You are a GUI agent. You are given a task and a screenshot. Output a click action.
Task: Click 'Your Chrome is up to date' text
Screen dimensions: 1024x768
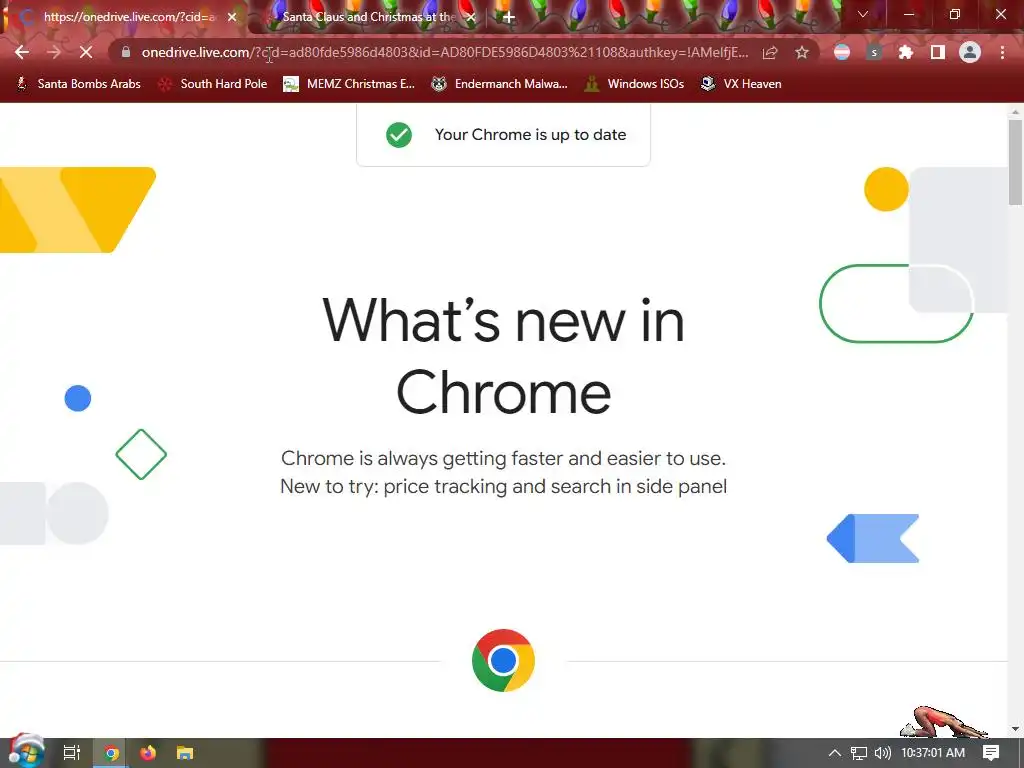(530, 135)
